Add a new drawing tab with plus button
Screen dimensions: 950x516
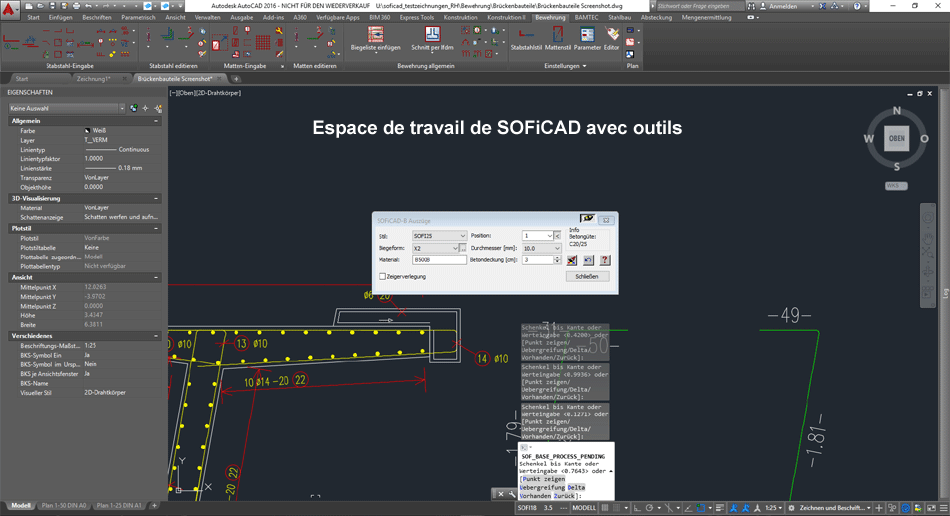[236, 79]
